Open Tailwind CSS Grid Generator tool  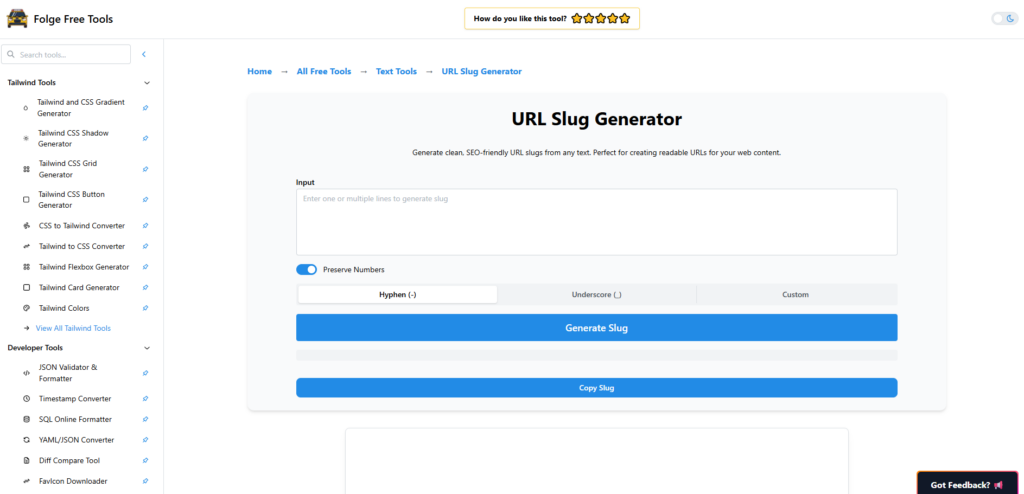(68, 169)
